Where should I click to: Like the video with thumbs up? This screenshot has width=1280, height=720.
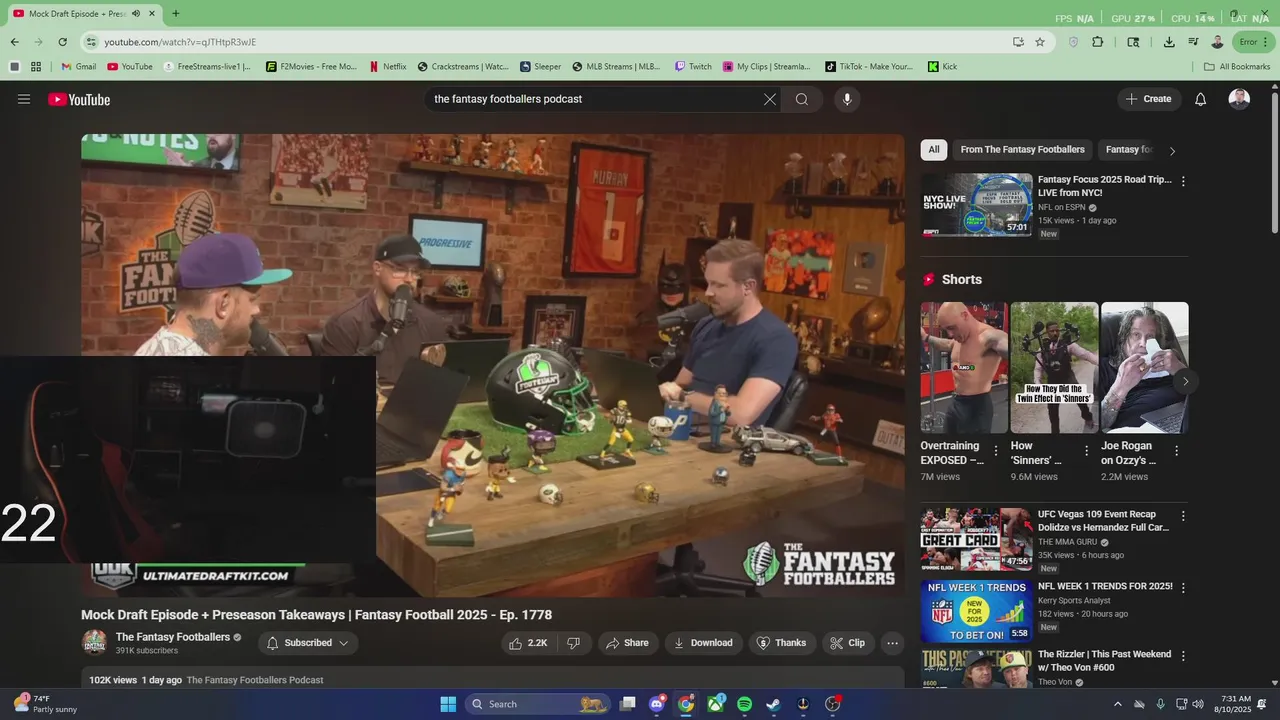528,643
